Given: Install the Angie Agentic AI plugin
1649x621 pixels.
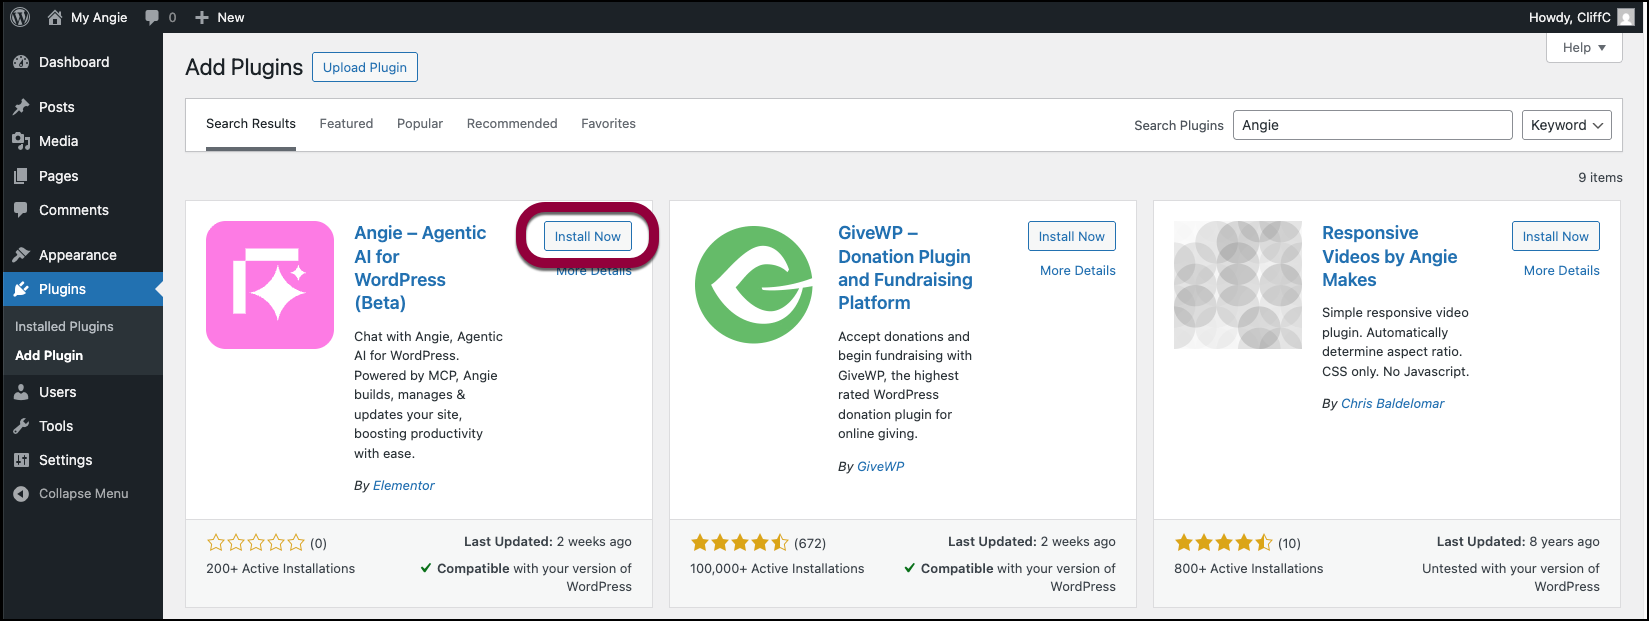Looking at the screenshot, I should click(x=588, y=237).
